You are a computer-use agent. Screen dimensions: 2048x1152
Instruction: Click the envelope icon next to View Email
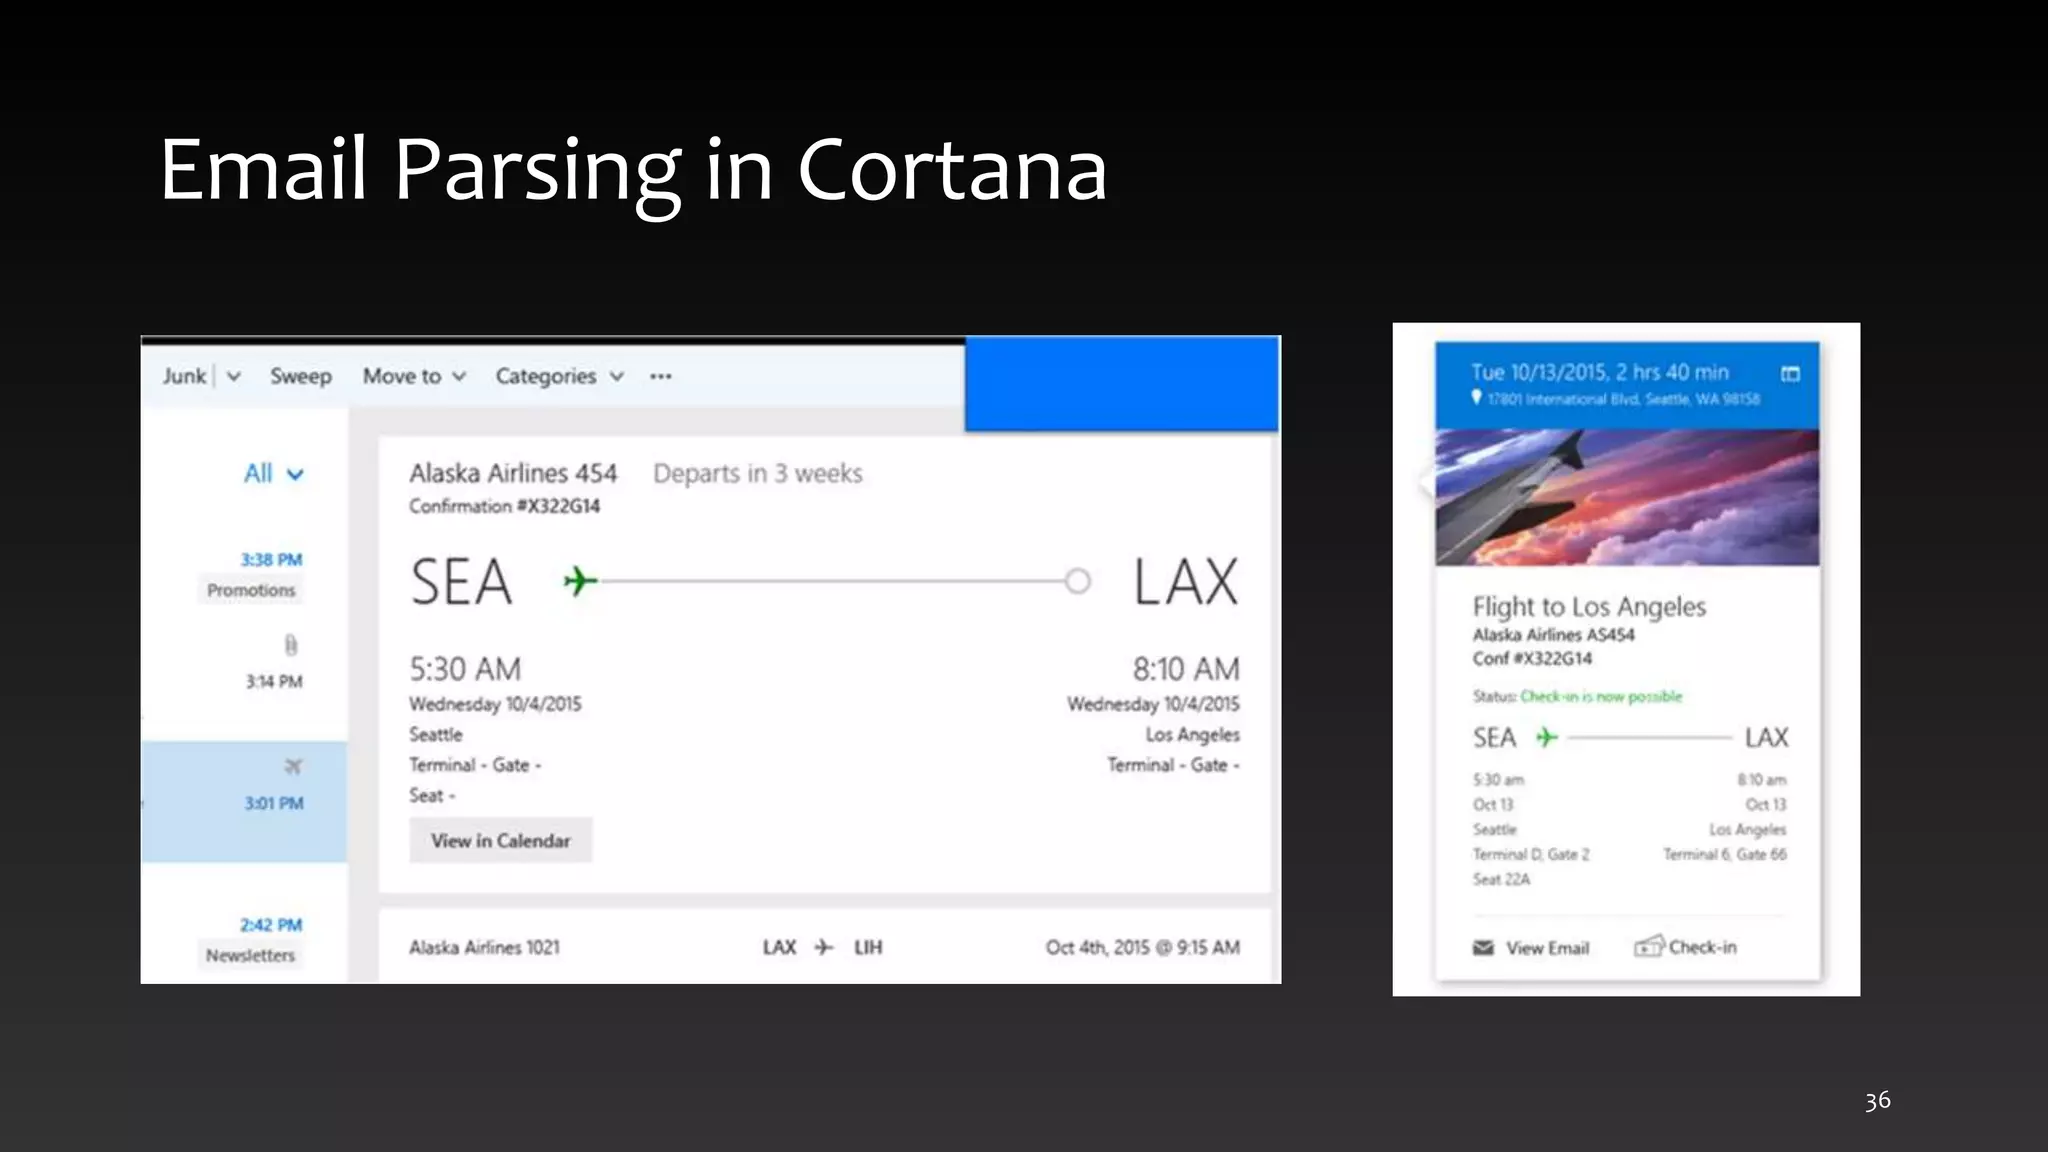point(1483,948)
